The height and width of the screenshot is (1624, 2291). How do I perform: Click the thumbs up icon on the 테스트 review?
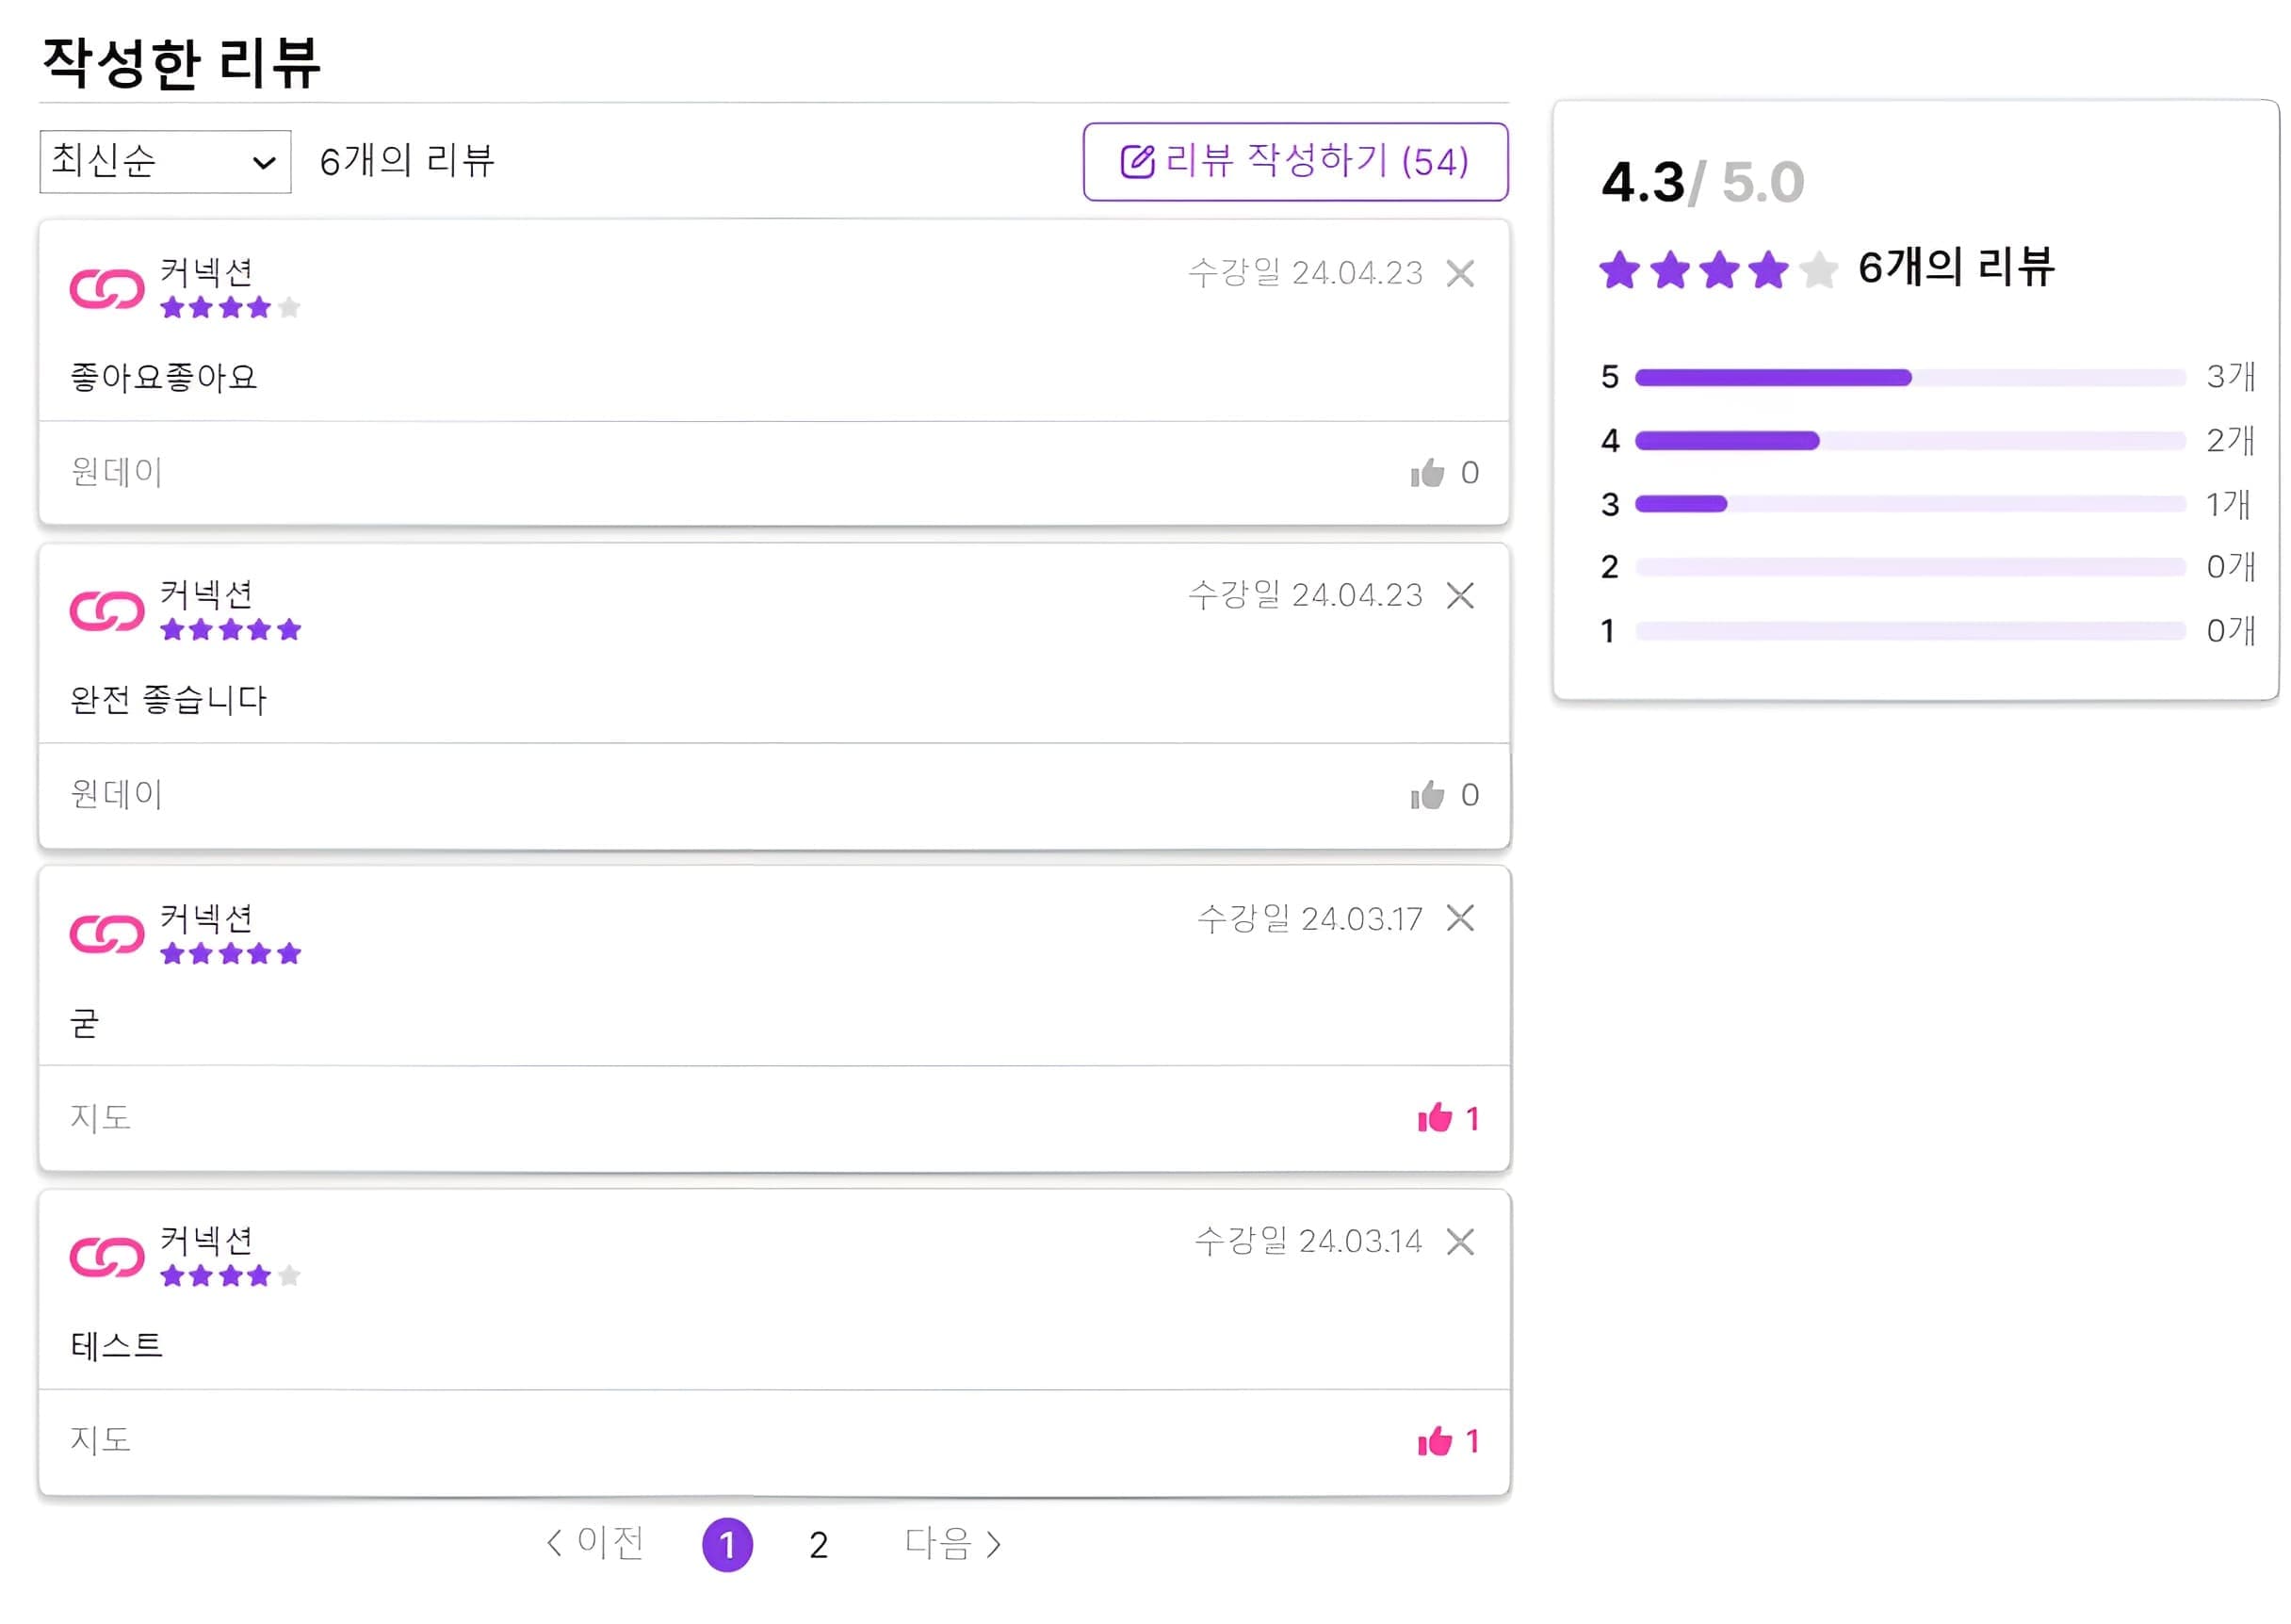pyautogui.click(x=1437, y=1440)
